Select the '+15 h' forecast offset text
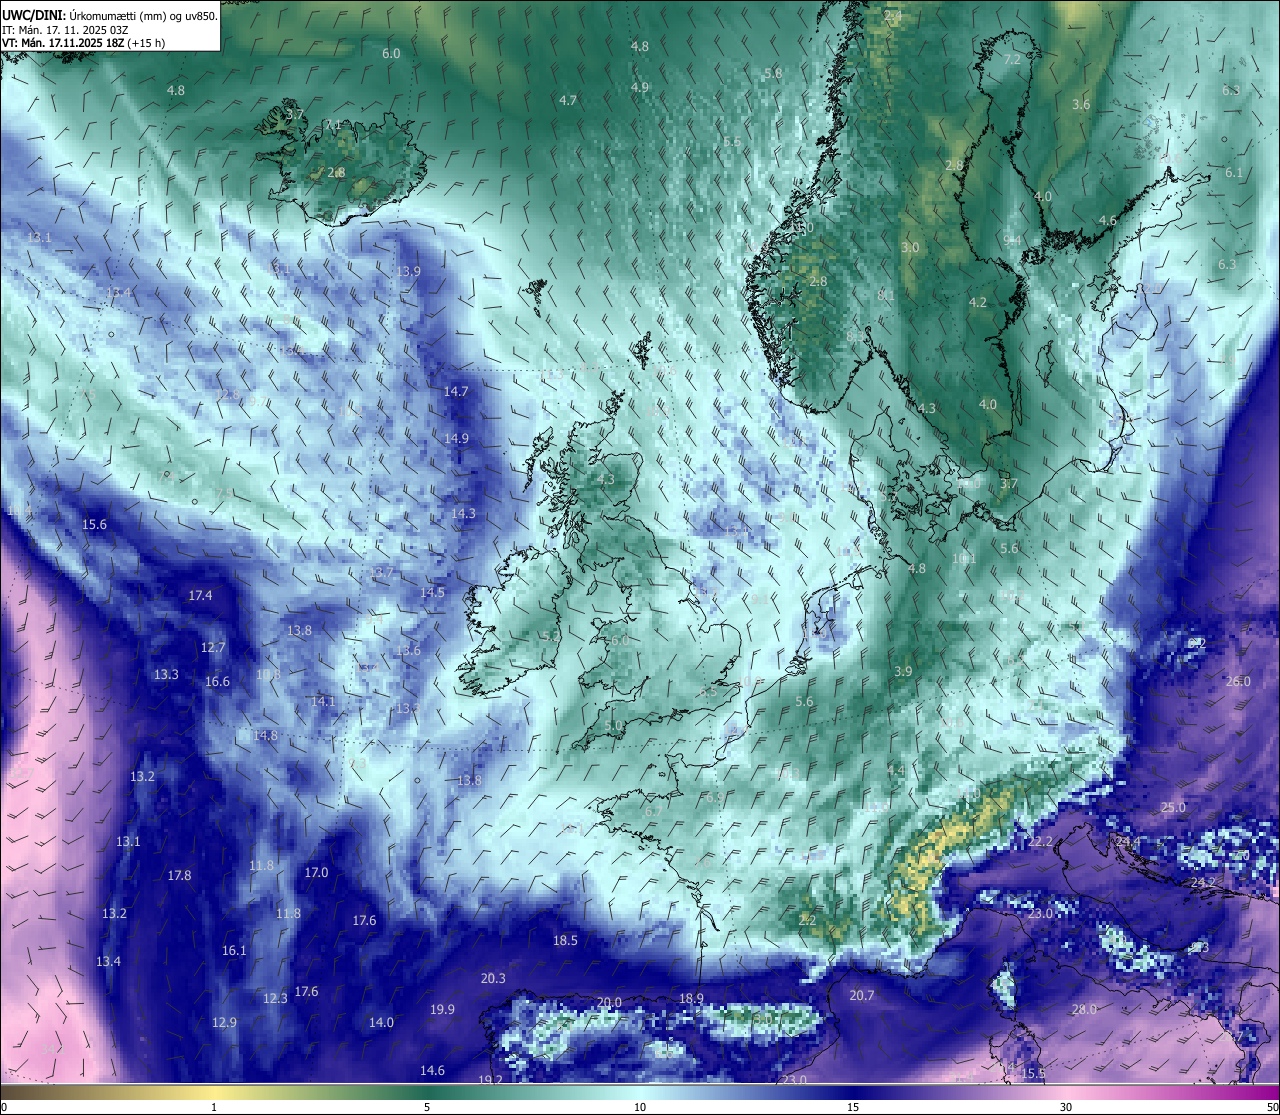 146,43
